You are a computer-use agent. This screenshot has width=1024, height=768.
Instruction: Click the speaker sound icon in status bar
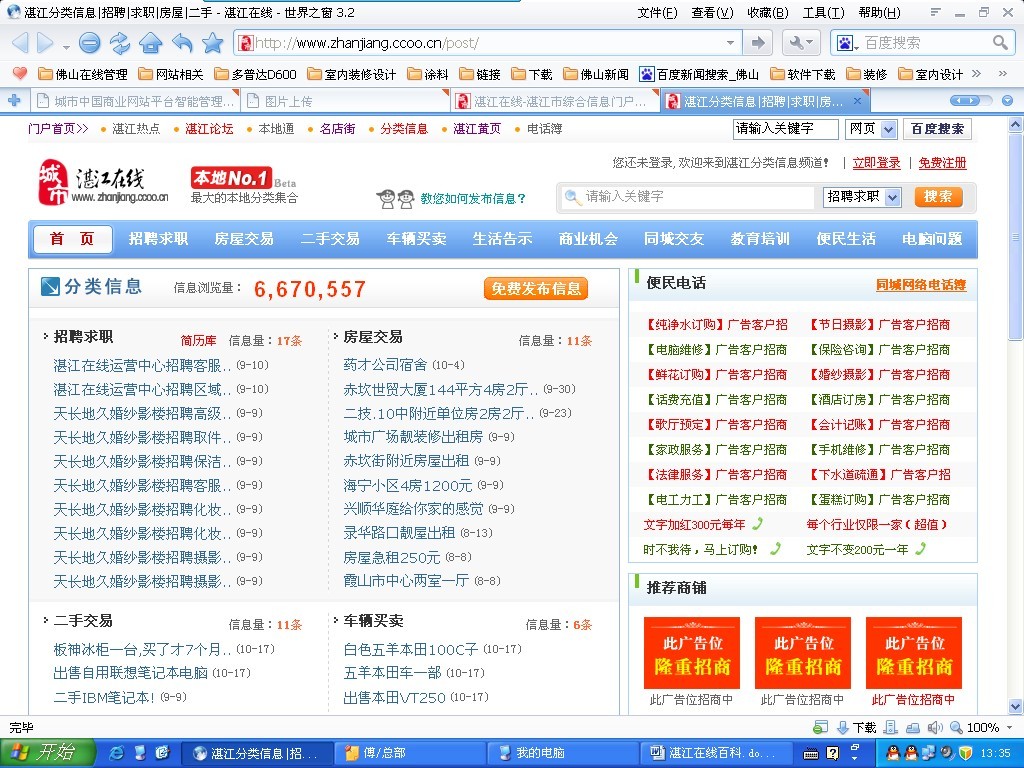pyautogui.click(x=935, y=728)
